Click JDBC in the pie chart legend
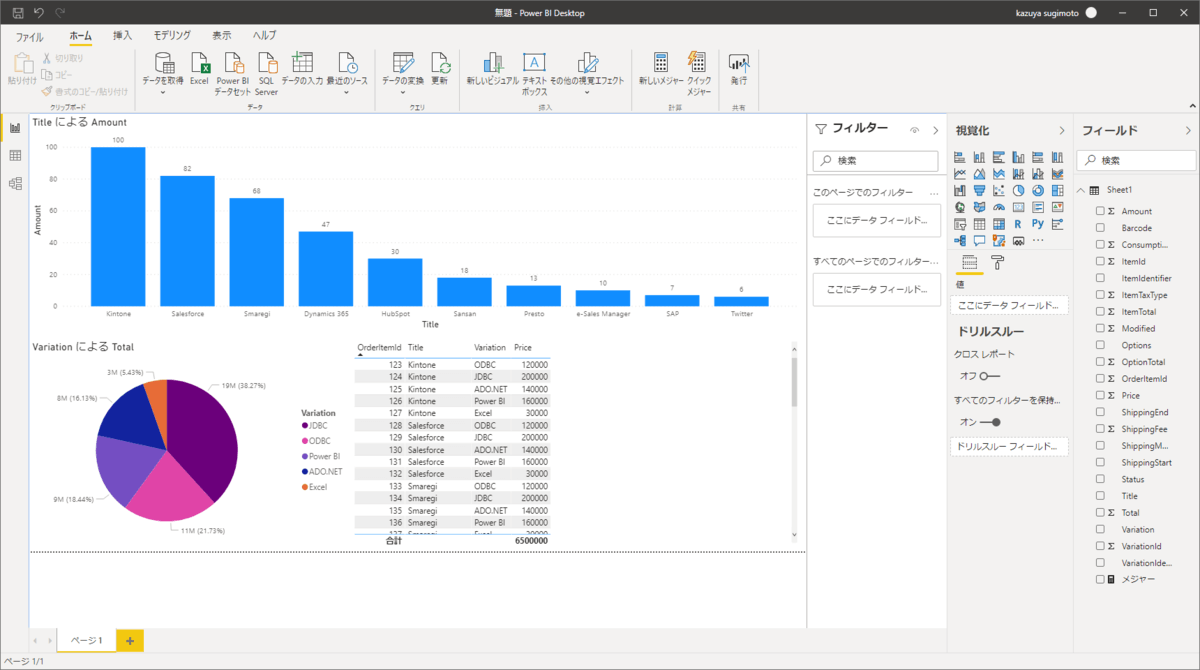The height and width of the screenshot is (670, 1200). [318, 426]
